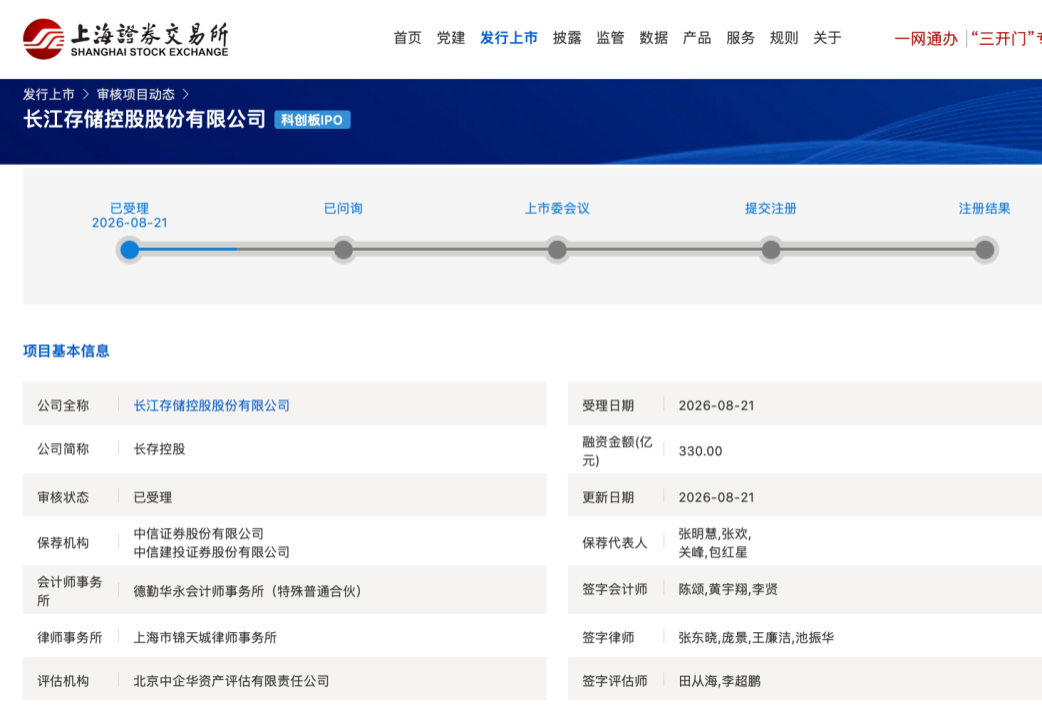Open the 关于 navigation item
The height and width of the screenshot is (719, 1042).
coord(827,38)
